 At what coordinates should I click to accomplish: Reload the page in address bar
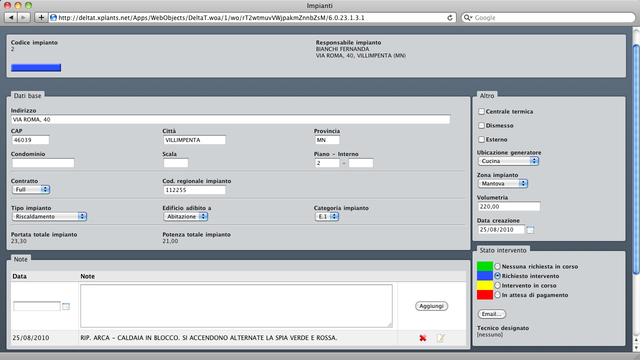(450, 18)
